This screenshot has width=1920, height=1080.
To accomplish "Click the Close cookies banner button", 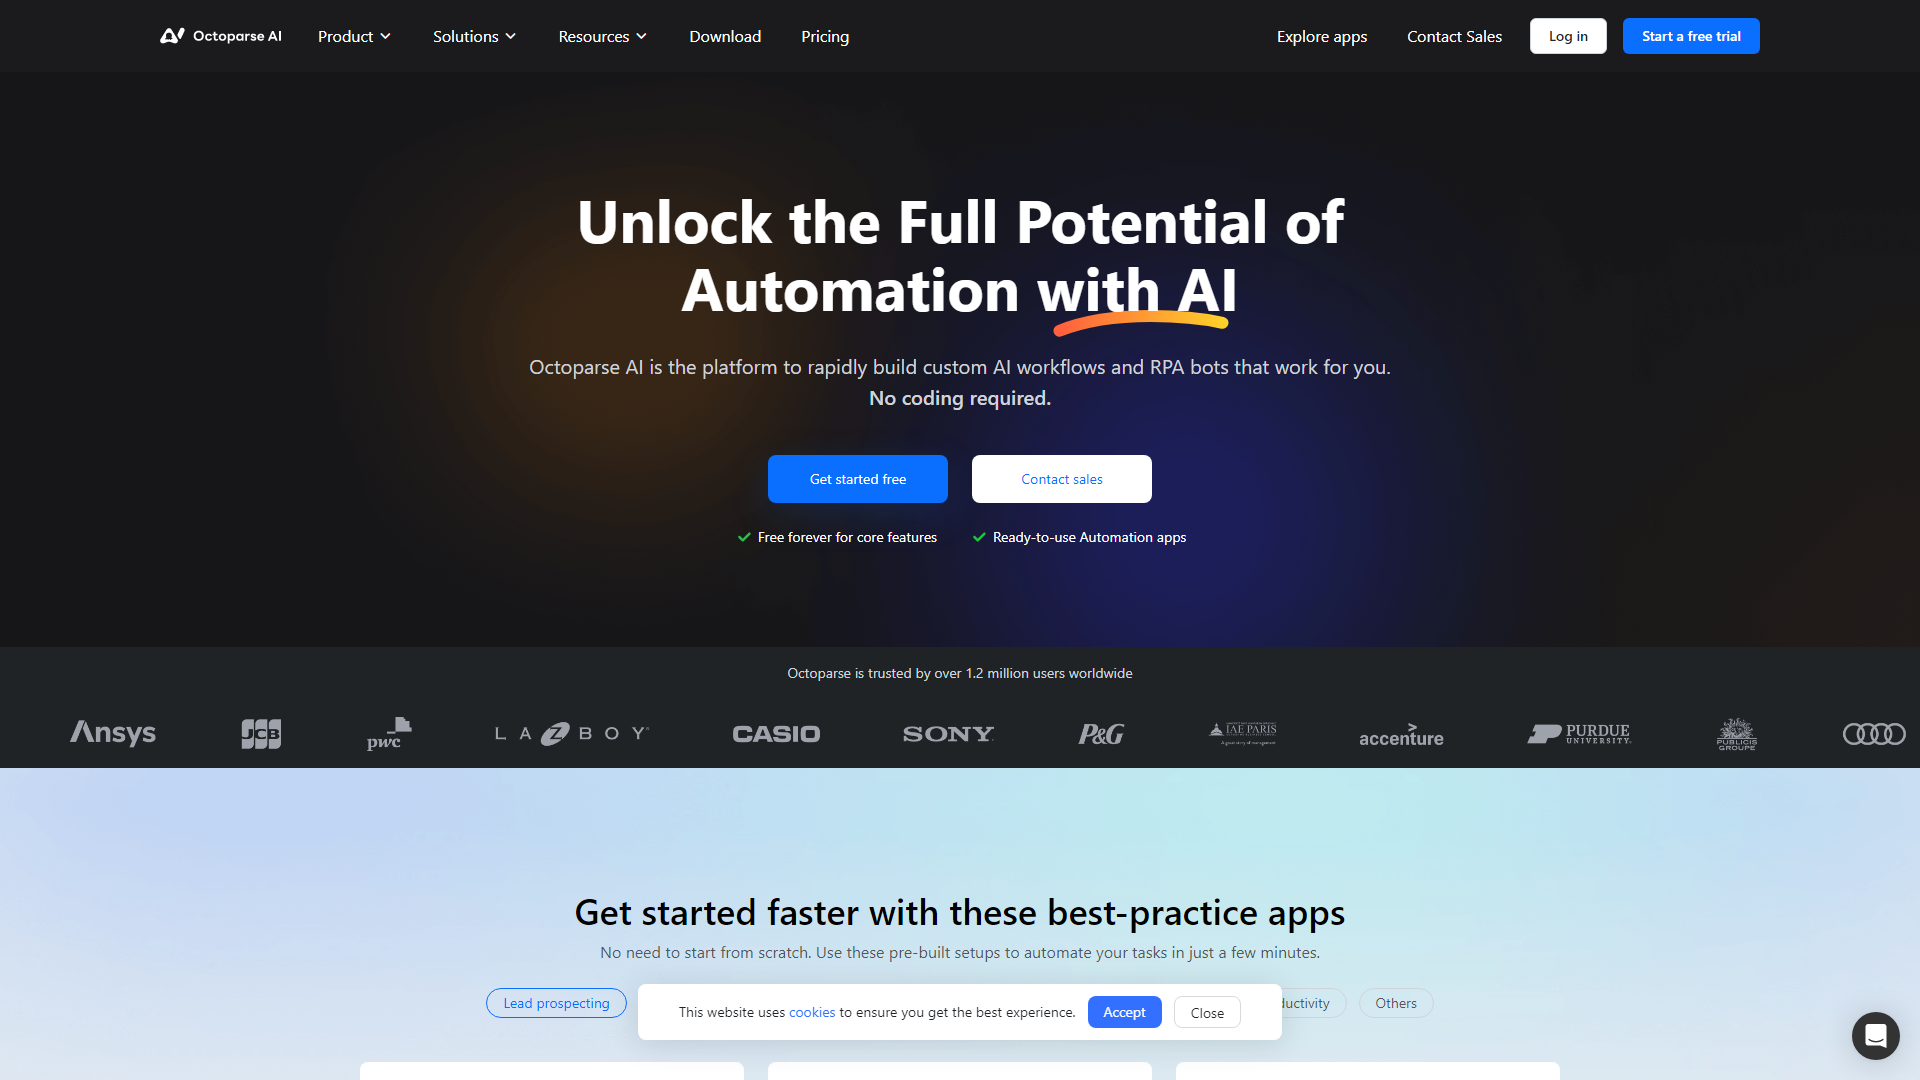I will pyautogui.click(x=1207, y=1011).
